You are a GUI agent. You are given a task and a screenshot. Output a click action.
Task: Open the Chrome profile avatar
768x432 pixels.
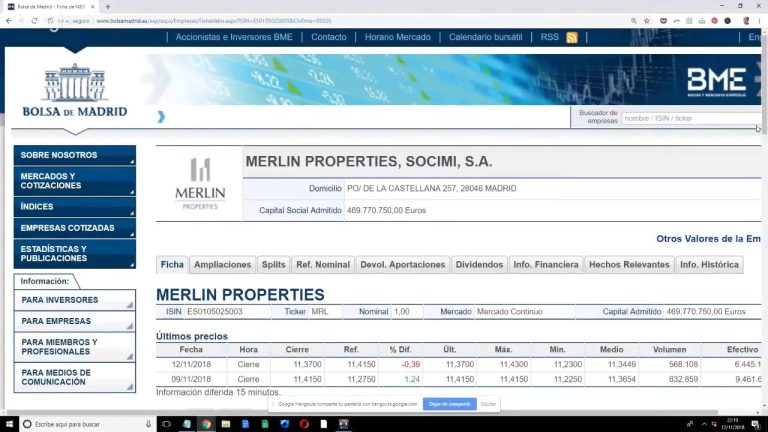tap(746, 21)
